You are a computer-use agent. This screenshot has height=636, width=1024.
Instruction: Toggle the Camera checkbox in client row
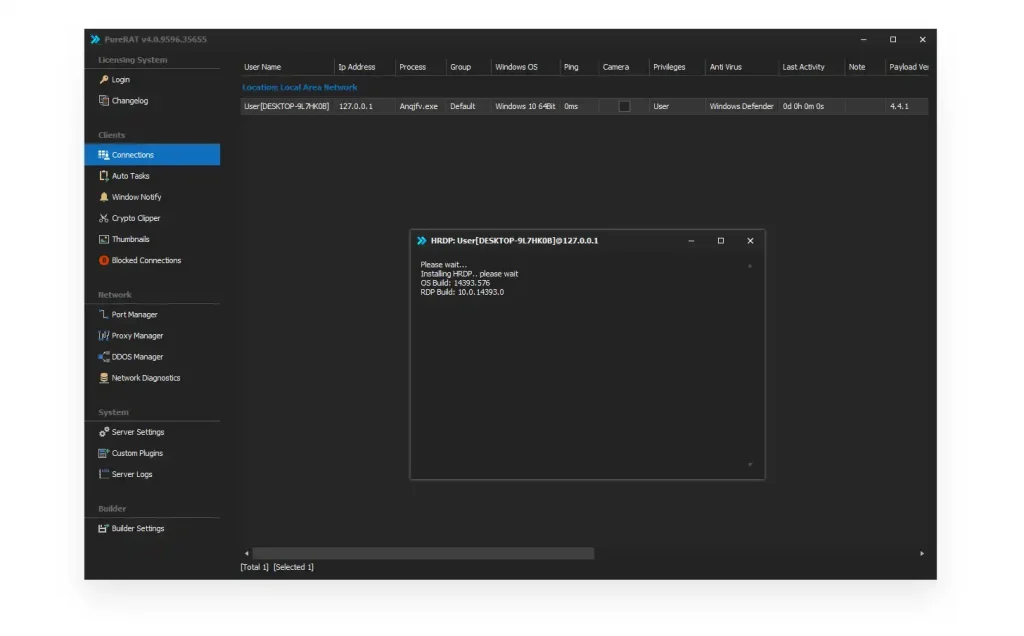624,106
